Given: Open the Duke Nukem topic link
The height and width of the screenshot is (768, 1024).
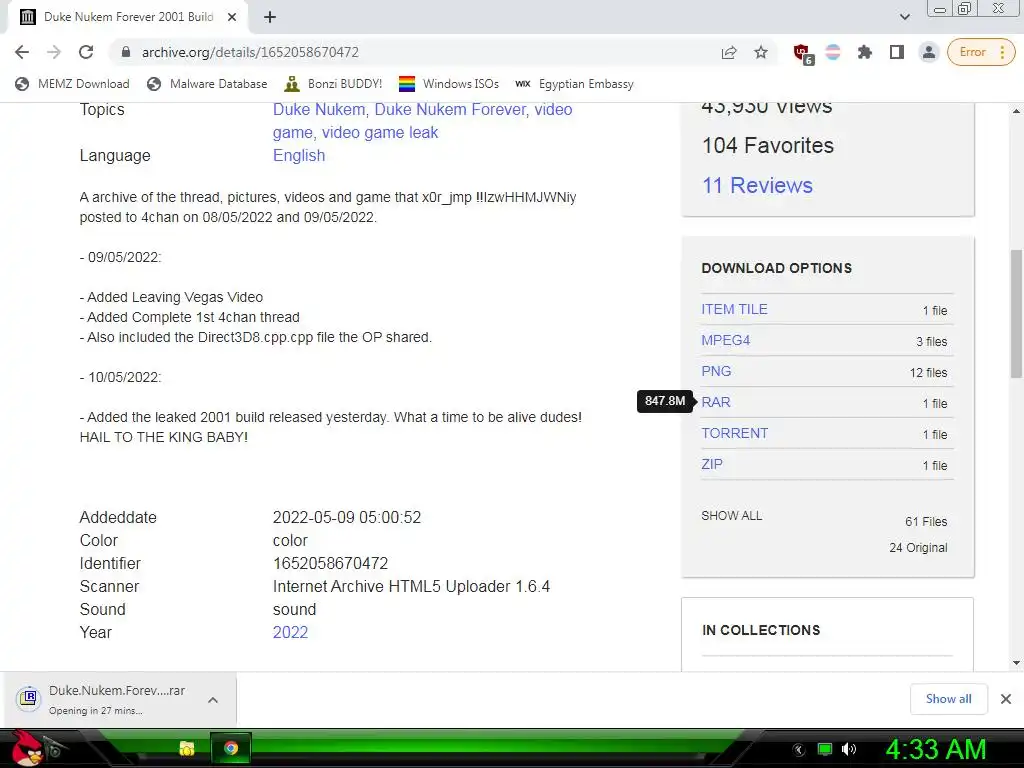Looking at the screenshot, I should pyautogui.click(x=319, y=110).
